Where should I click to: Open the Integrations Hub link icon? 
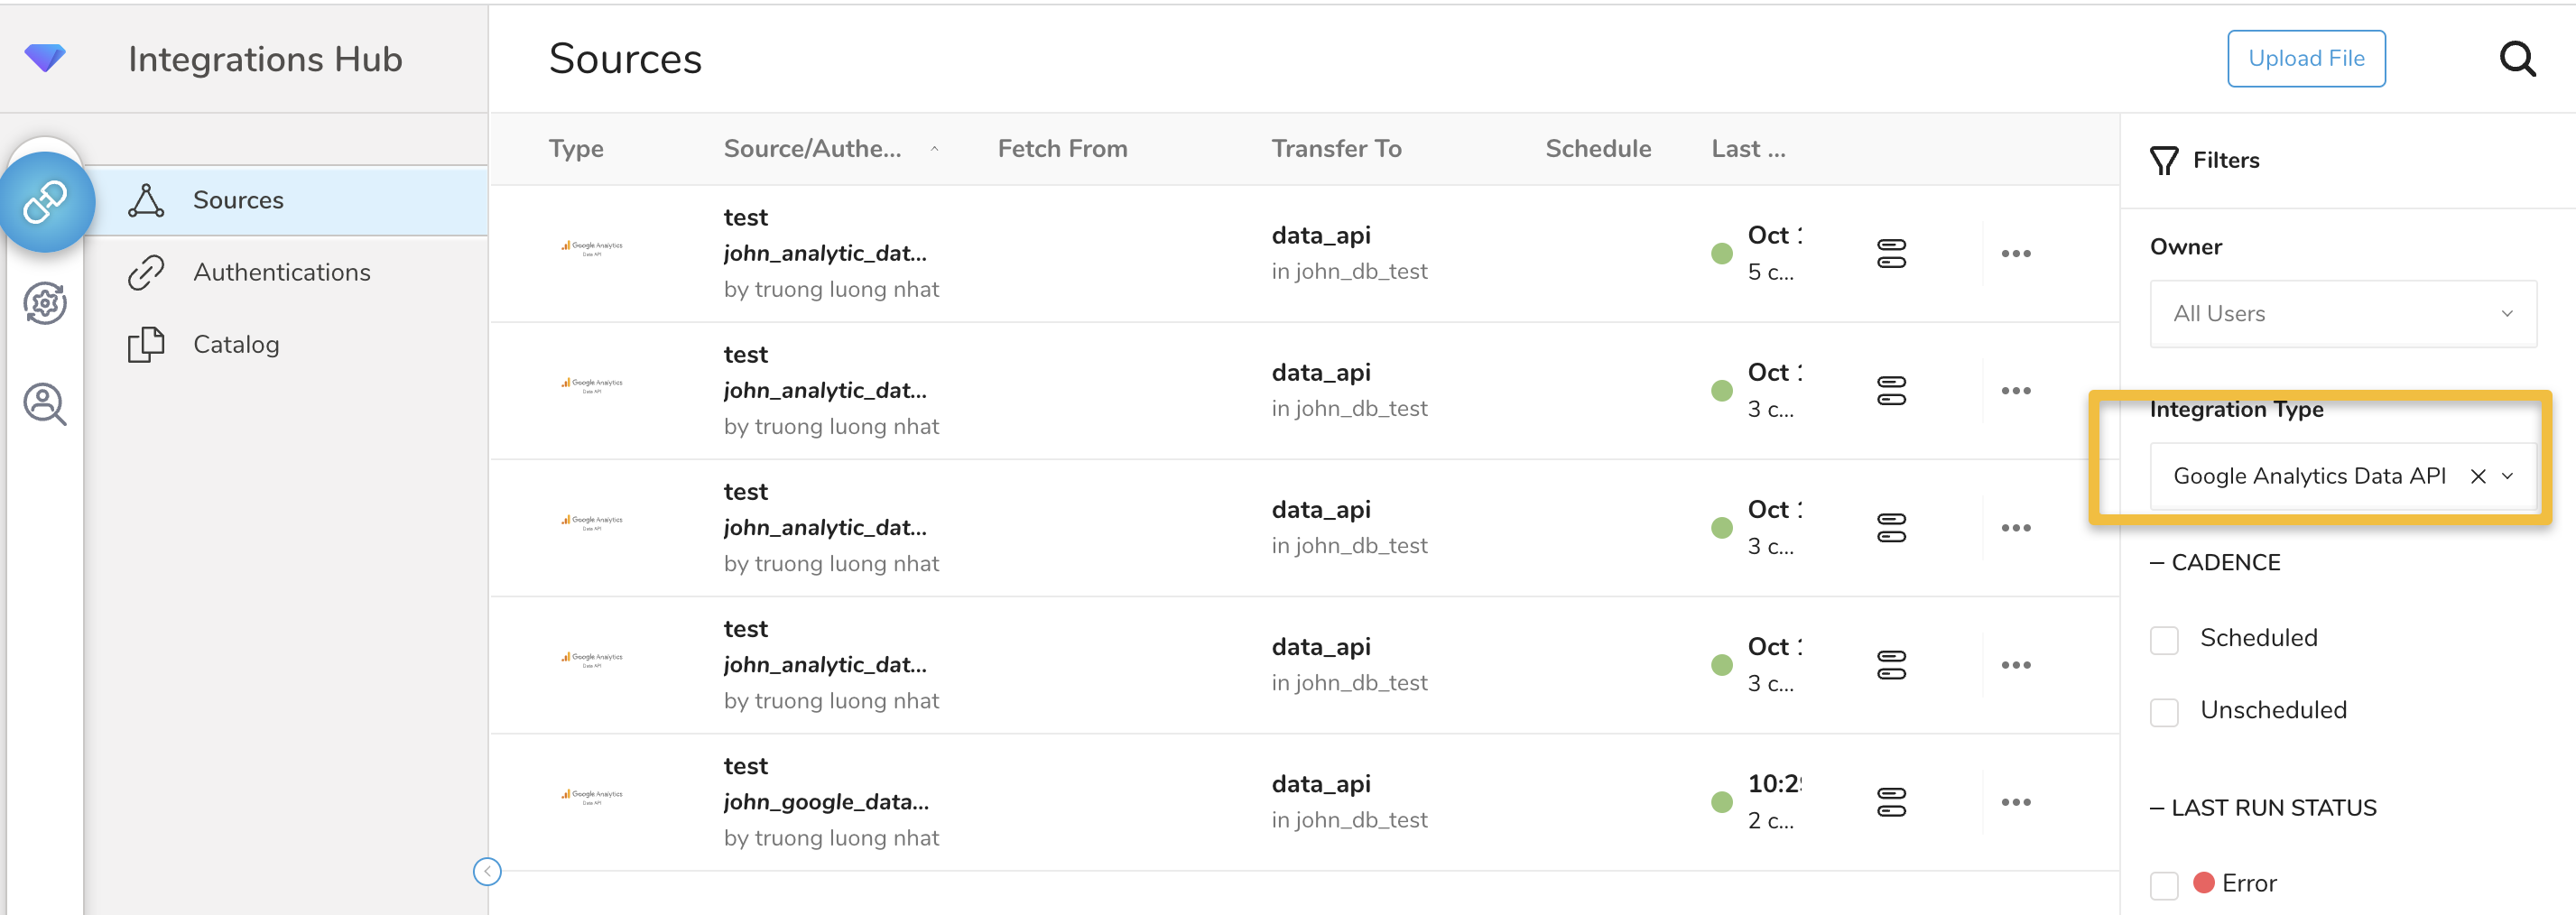pos(46,202)
